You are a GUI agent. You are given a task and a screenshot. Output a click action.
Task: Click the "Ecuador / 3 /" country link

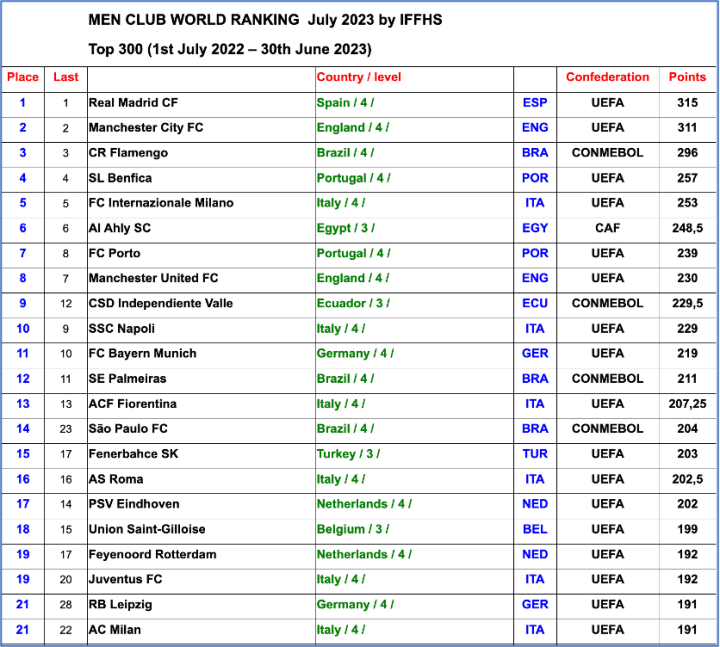click(353, 303)
